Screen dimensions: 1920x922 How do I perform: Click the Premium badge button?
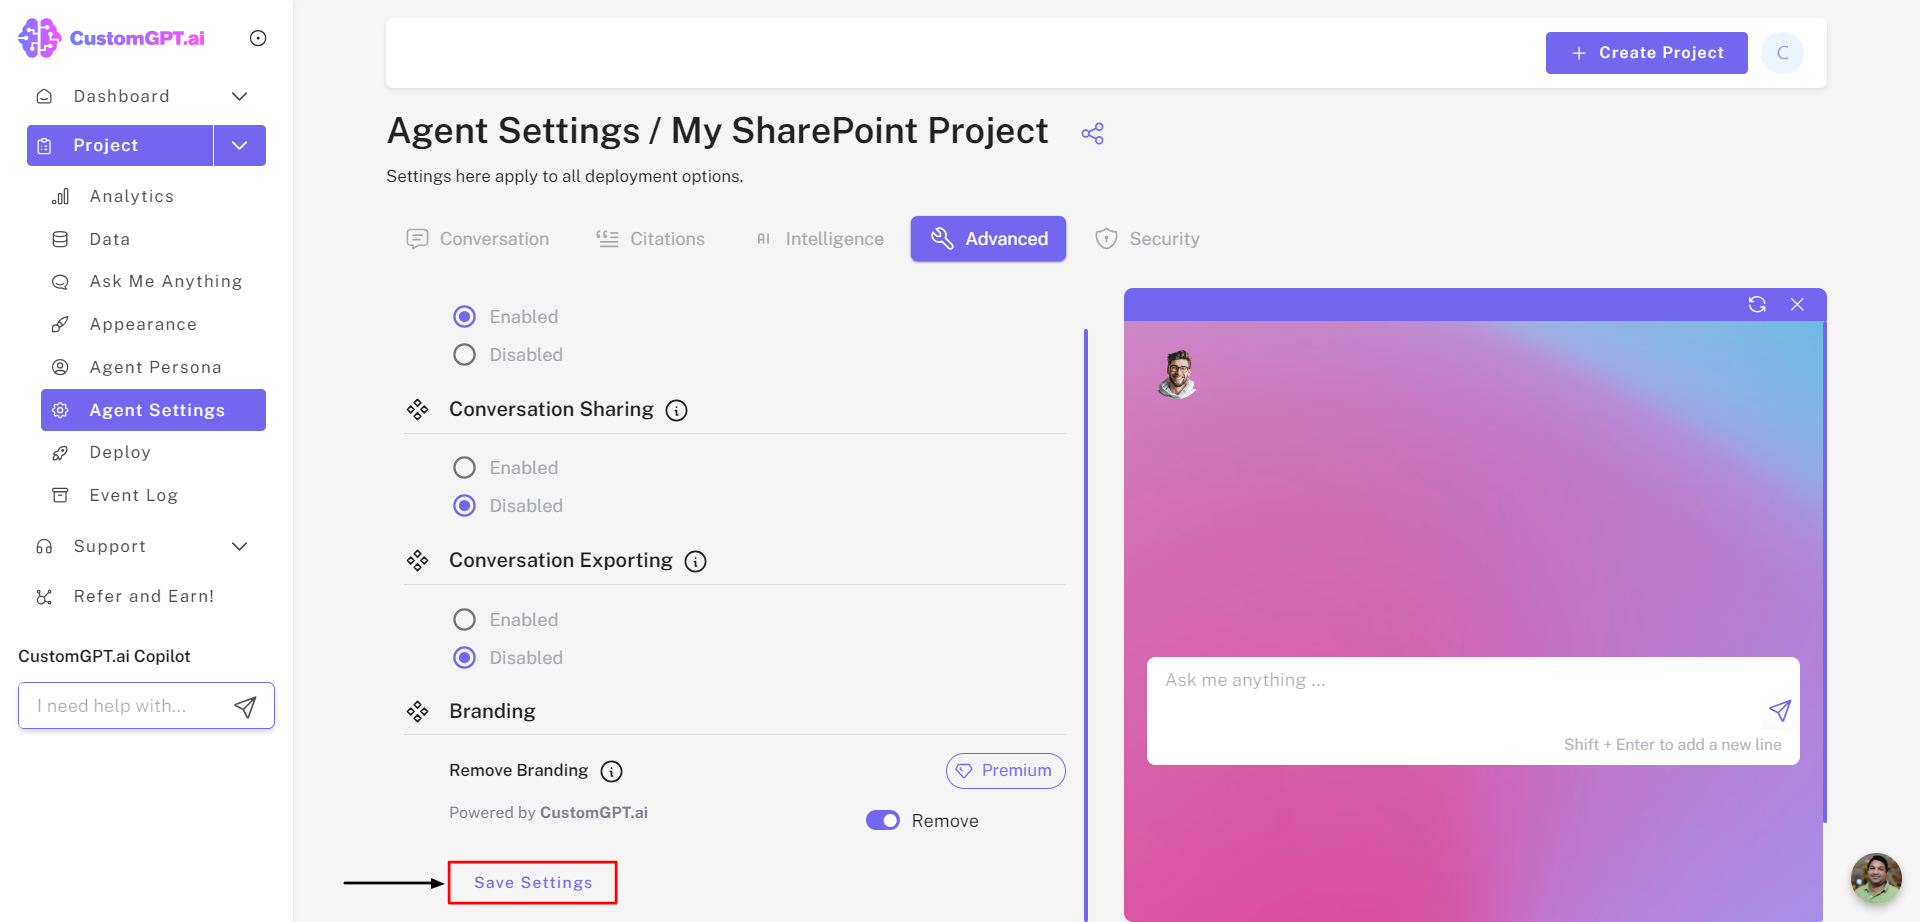tap(1005, 771)
